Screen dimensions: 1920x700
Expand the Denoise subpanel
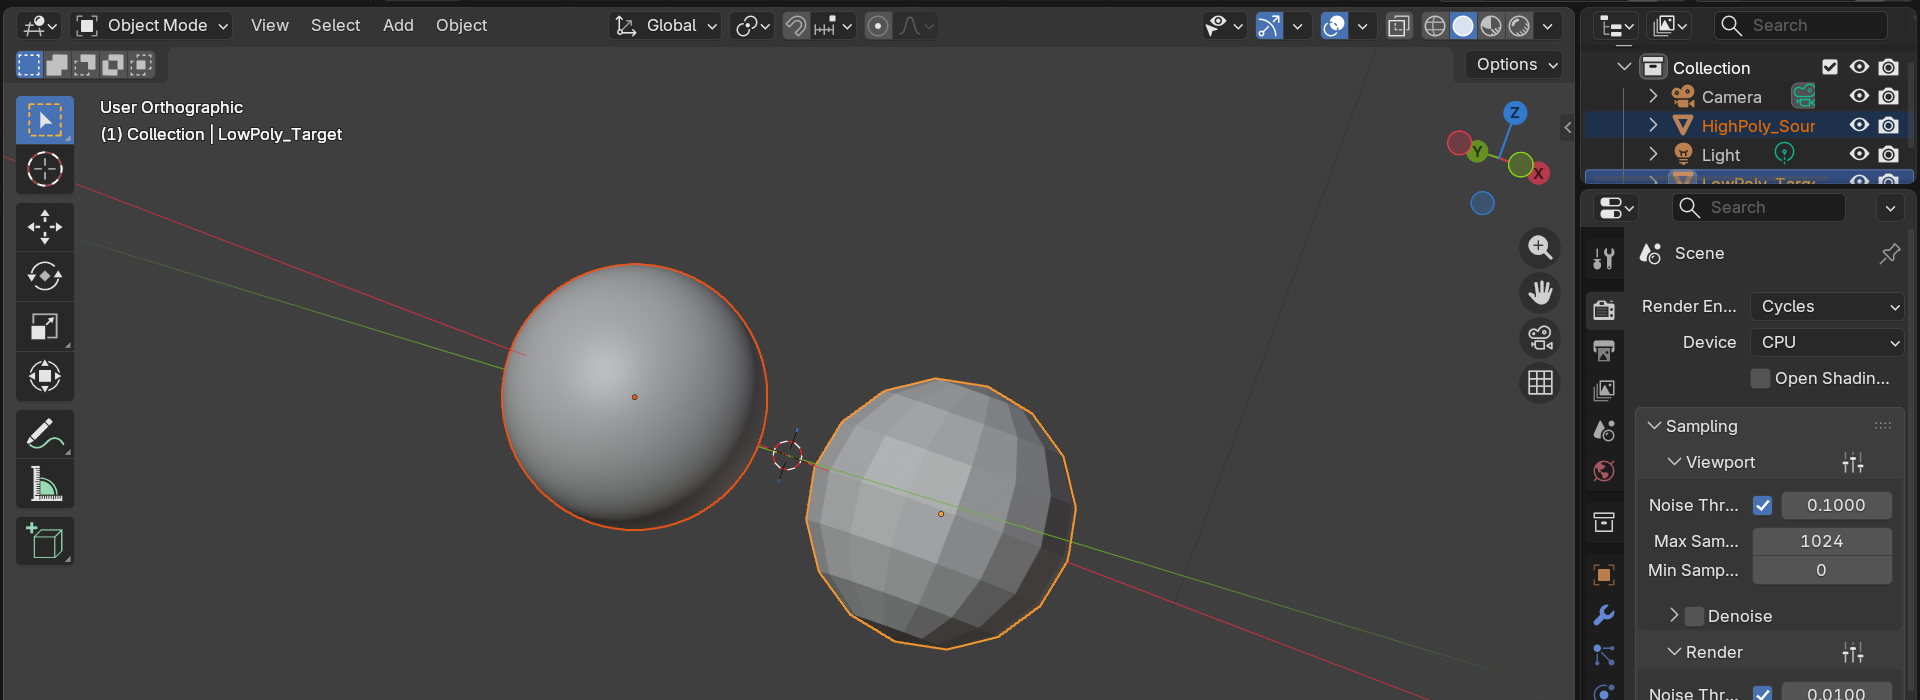1674,616
